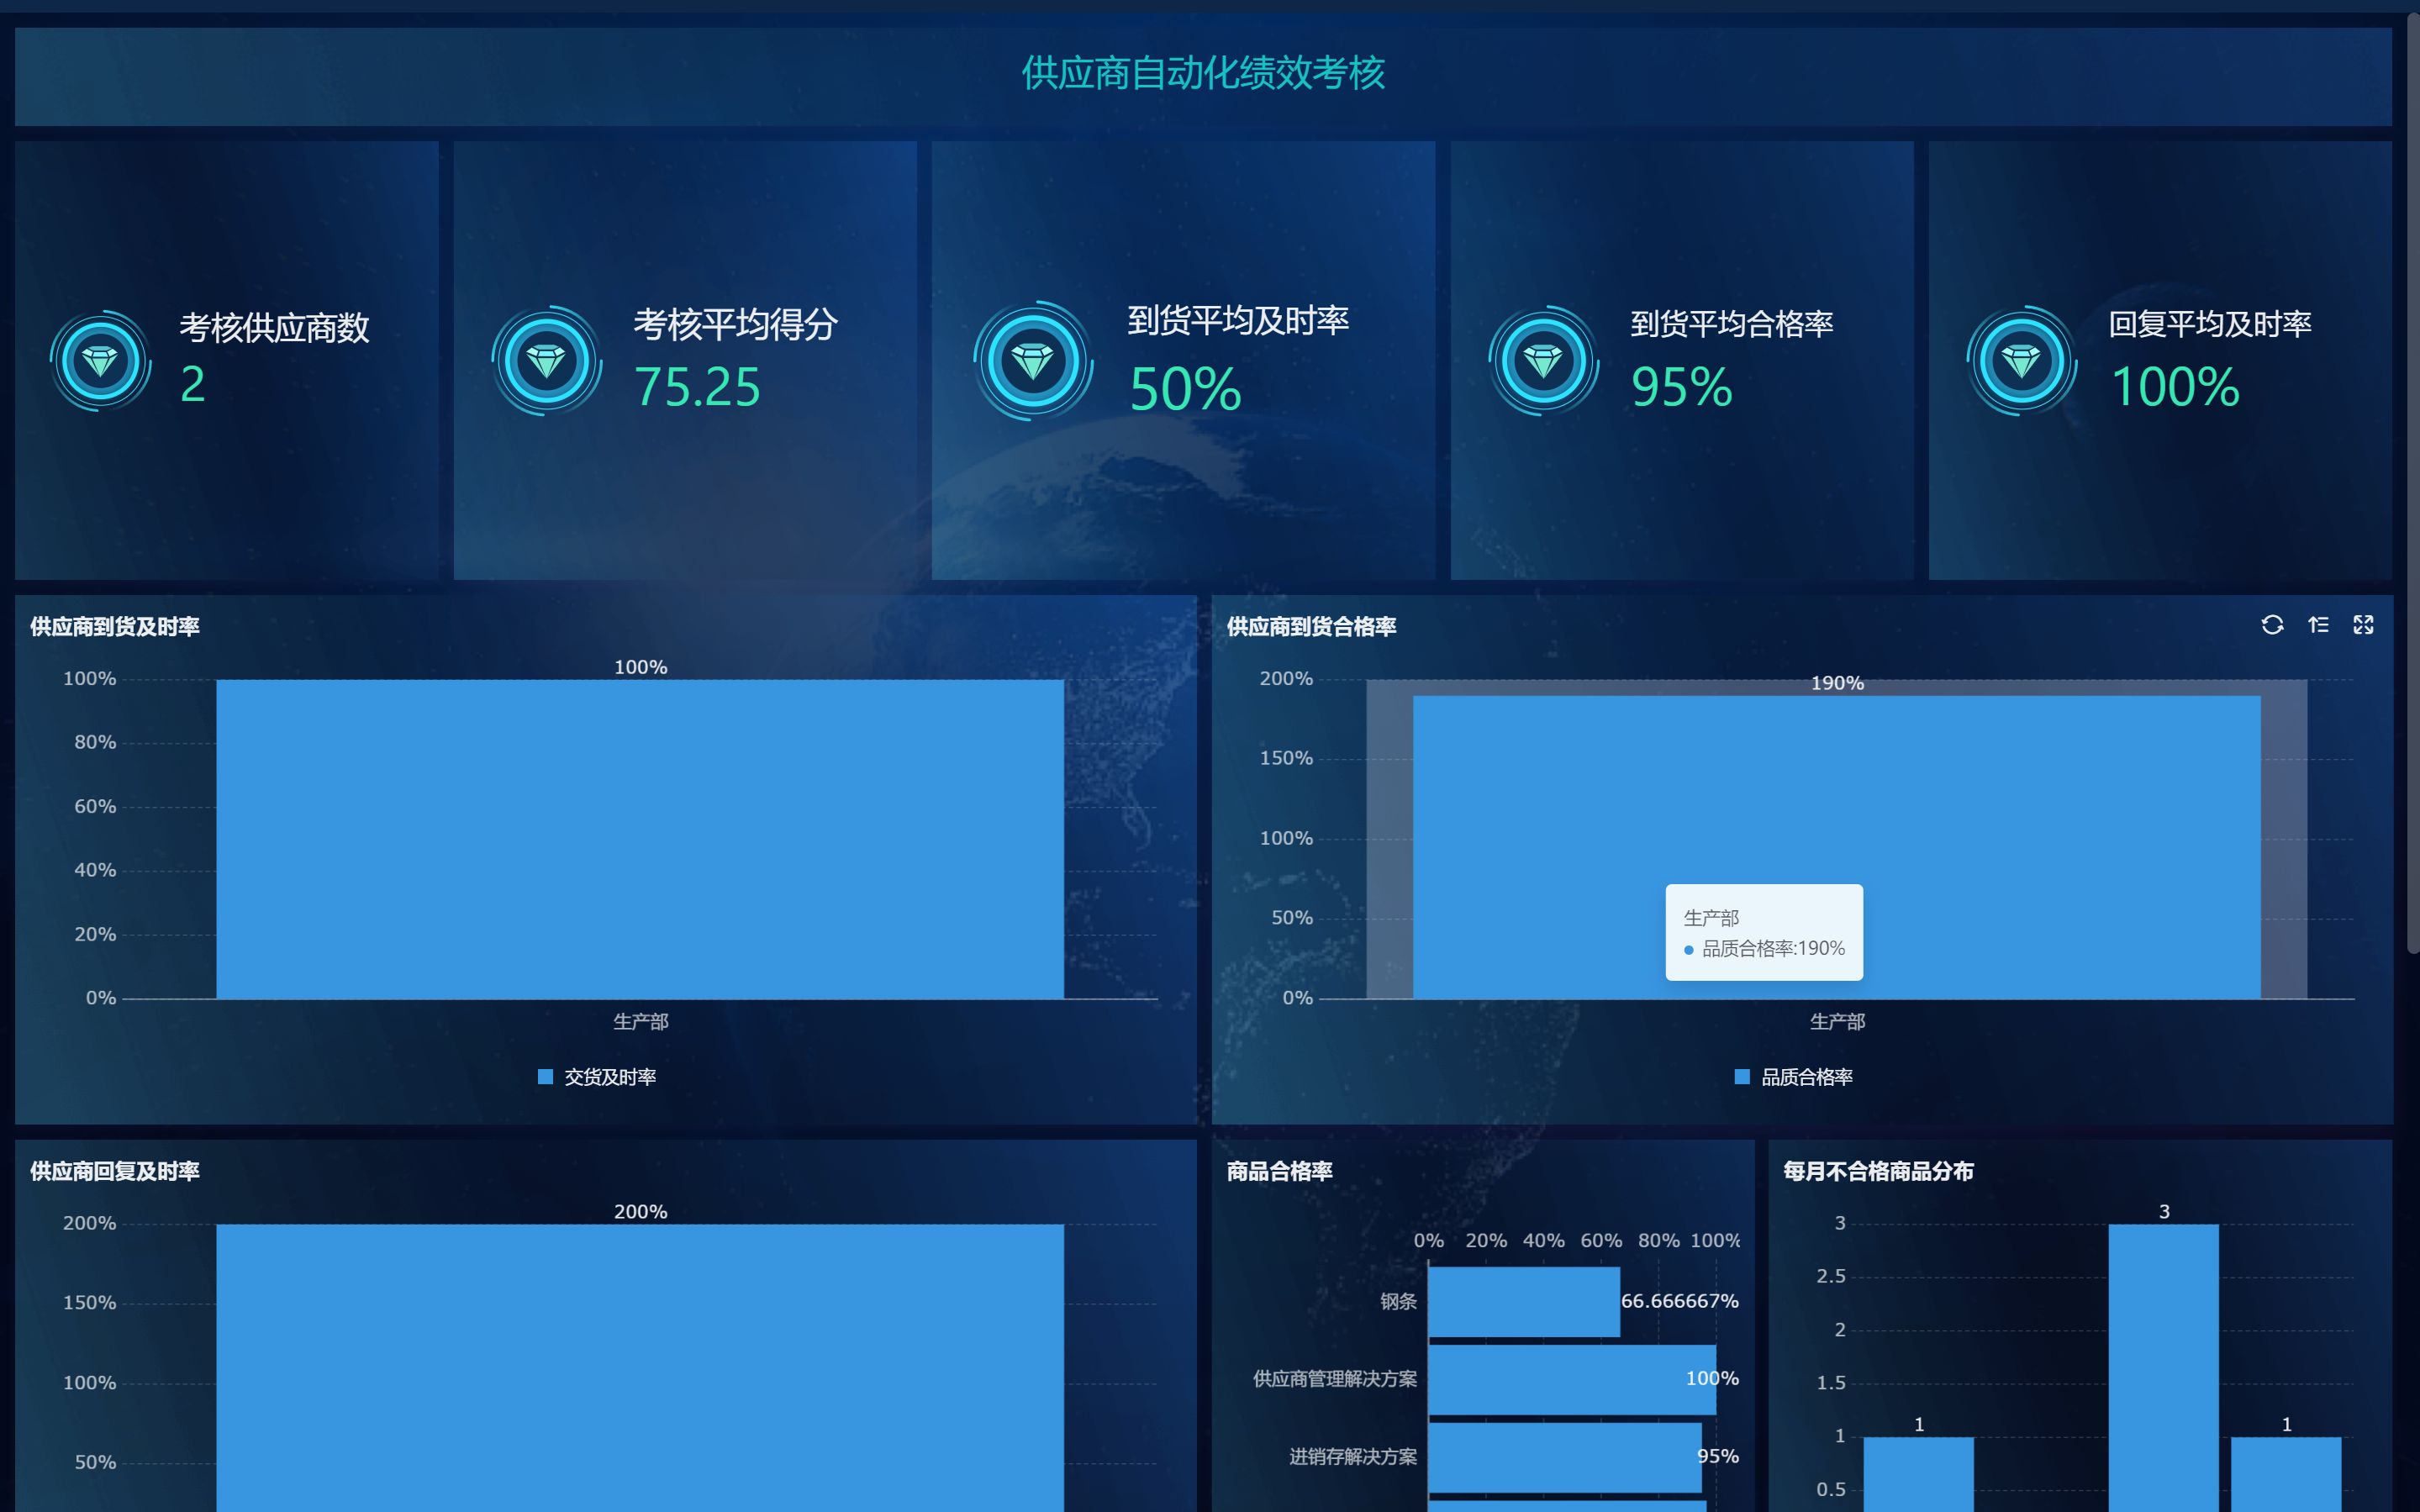Expand 供应商到货合格率 chart to fullscreen
The image size is (2420, 1512).
tap(2363, 625)
